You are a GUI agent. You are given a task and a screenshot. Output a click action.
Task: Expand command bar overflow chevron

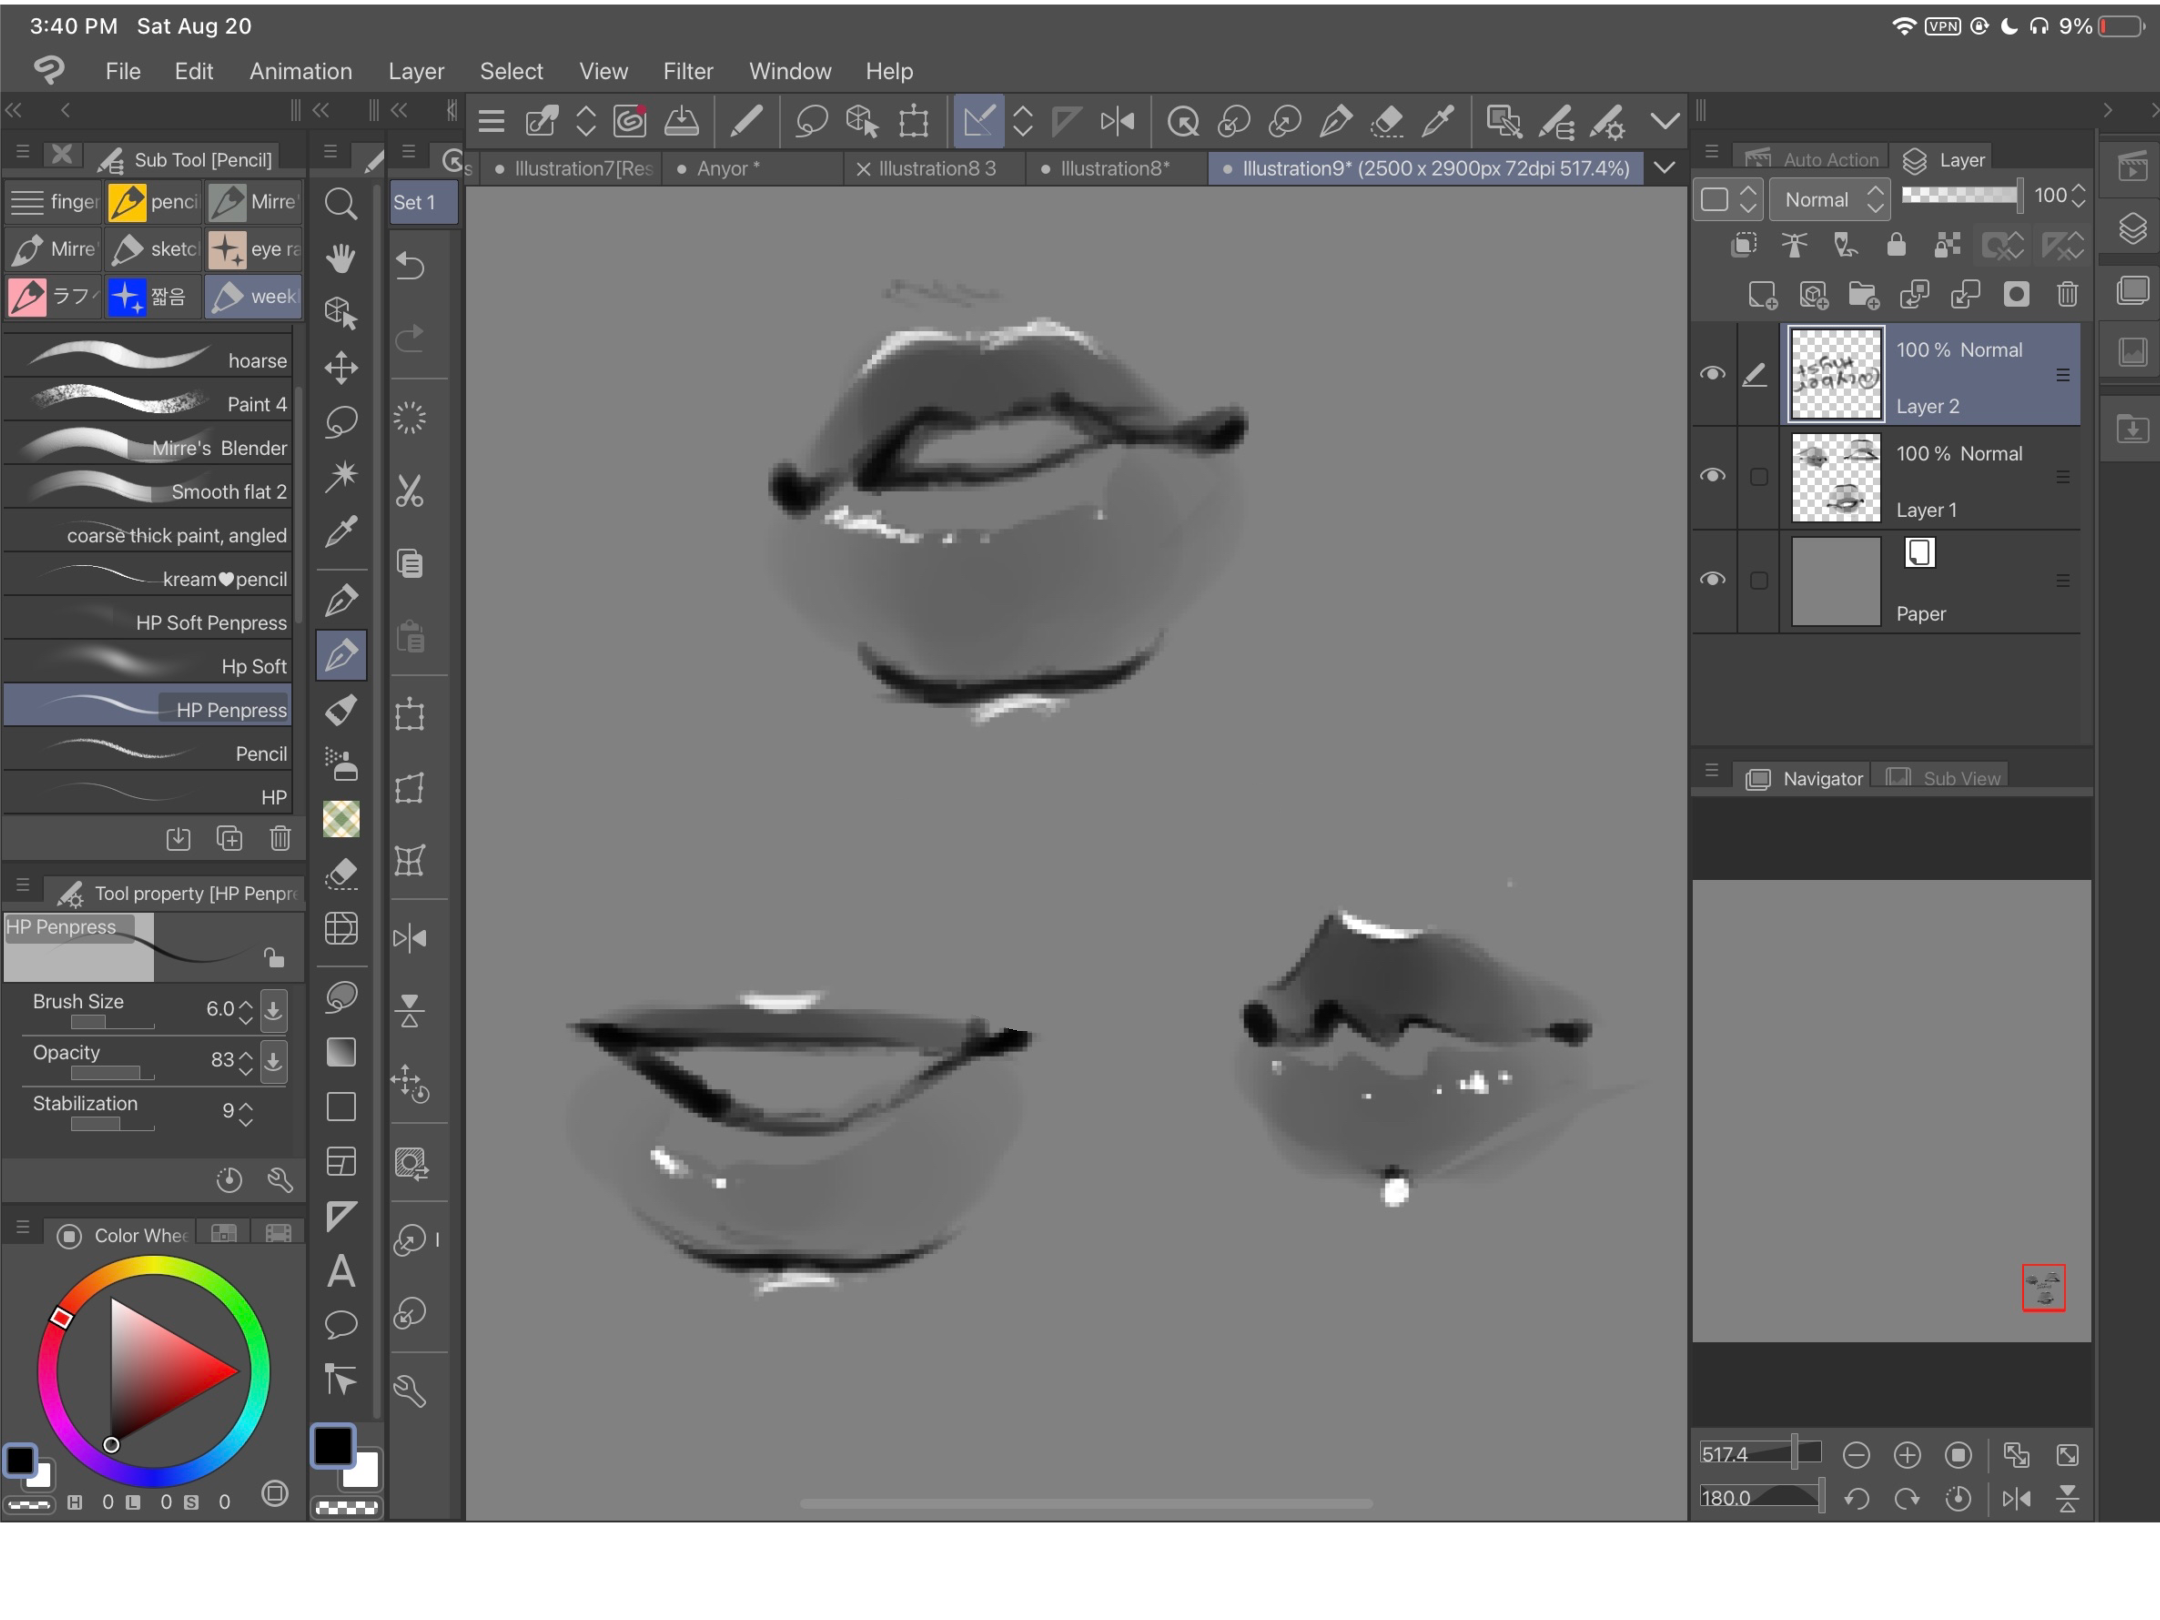pyautogui.click(x=1664, y=122)
